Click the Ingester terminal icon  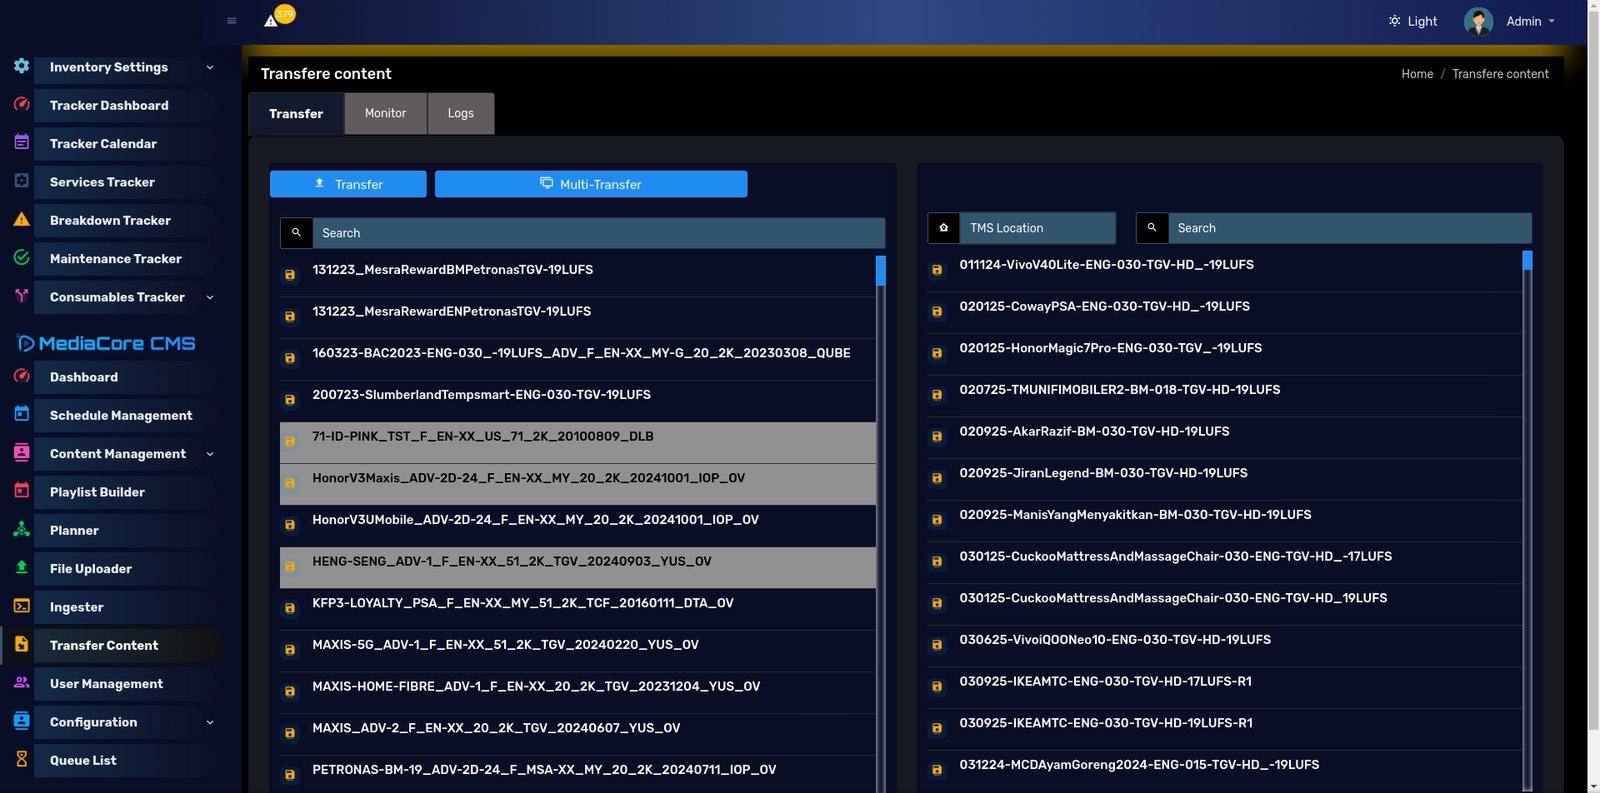point(21,606)
